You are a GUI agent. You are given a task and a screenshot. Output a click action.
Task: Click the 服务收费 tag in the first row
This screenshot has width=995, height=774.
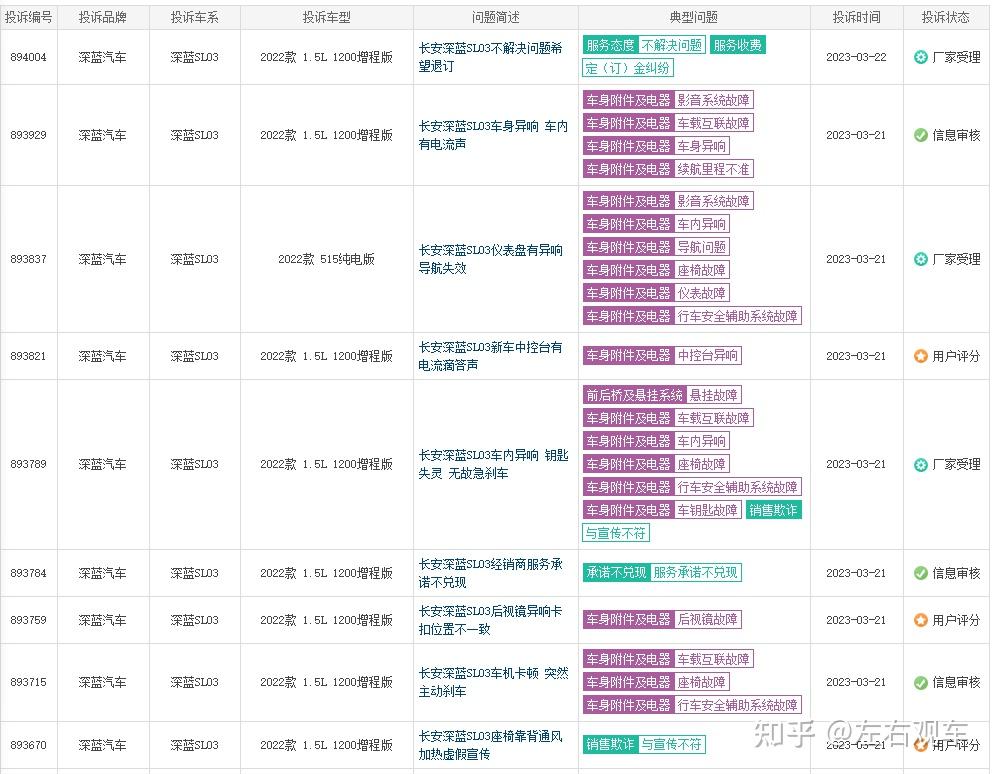[737, 45]
